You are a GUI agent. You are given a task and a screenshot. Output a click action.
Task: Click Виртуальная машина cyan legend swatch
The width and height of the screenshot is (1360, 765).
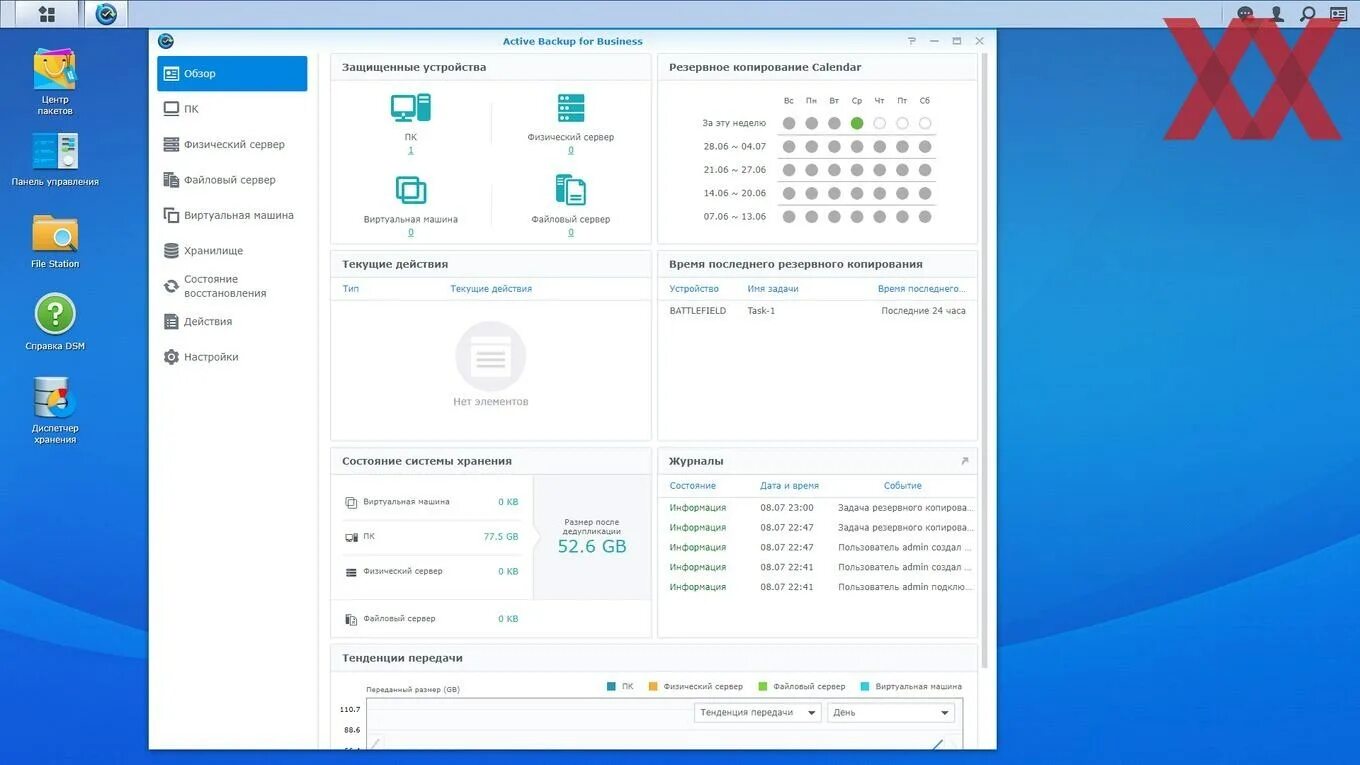tap(865, 687)
